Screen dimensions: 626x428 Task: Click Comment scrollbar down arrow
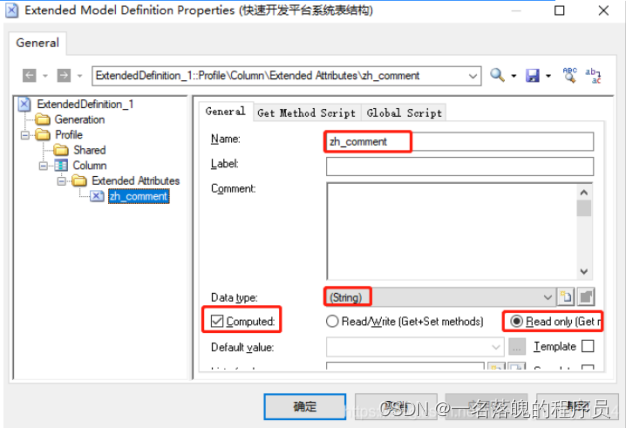pyautogui.click(x=584, y=271)
